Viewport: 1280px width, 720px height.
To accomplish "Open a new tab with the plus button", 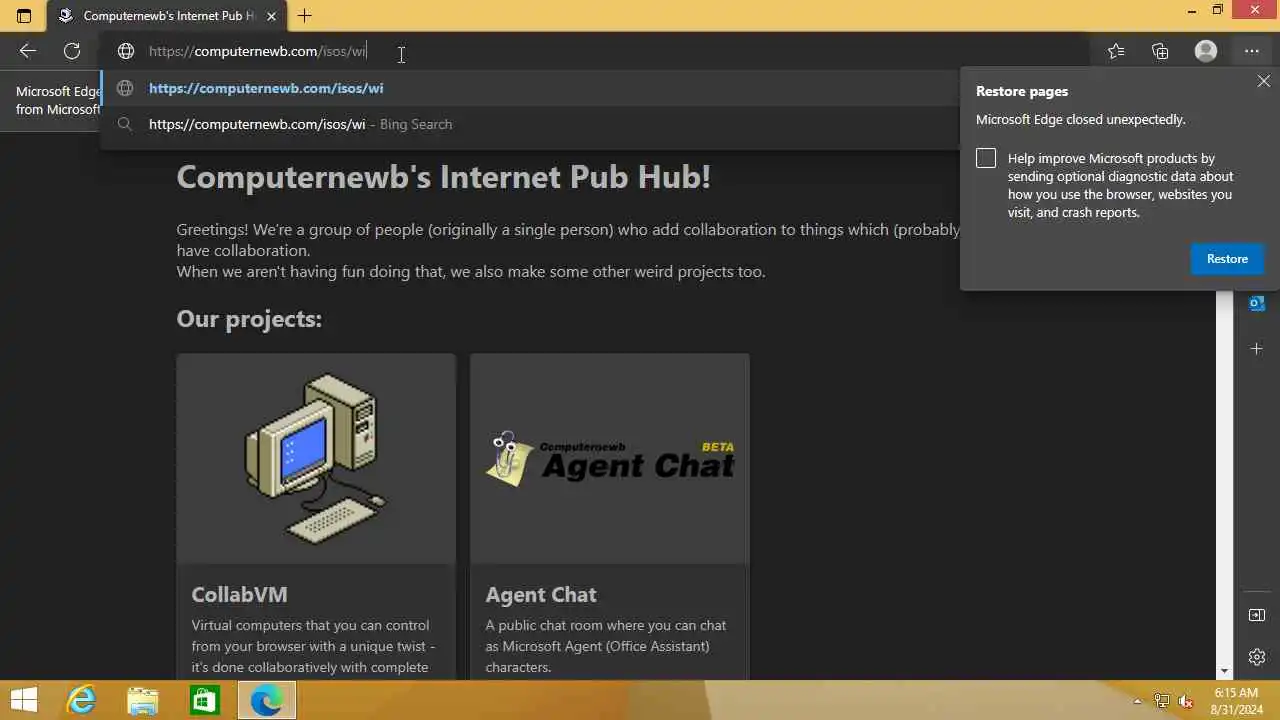I will [x=305, y=16].
